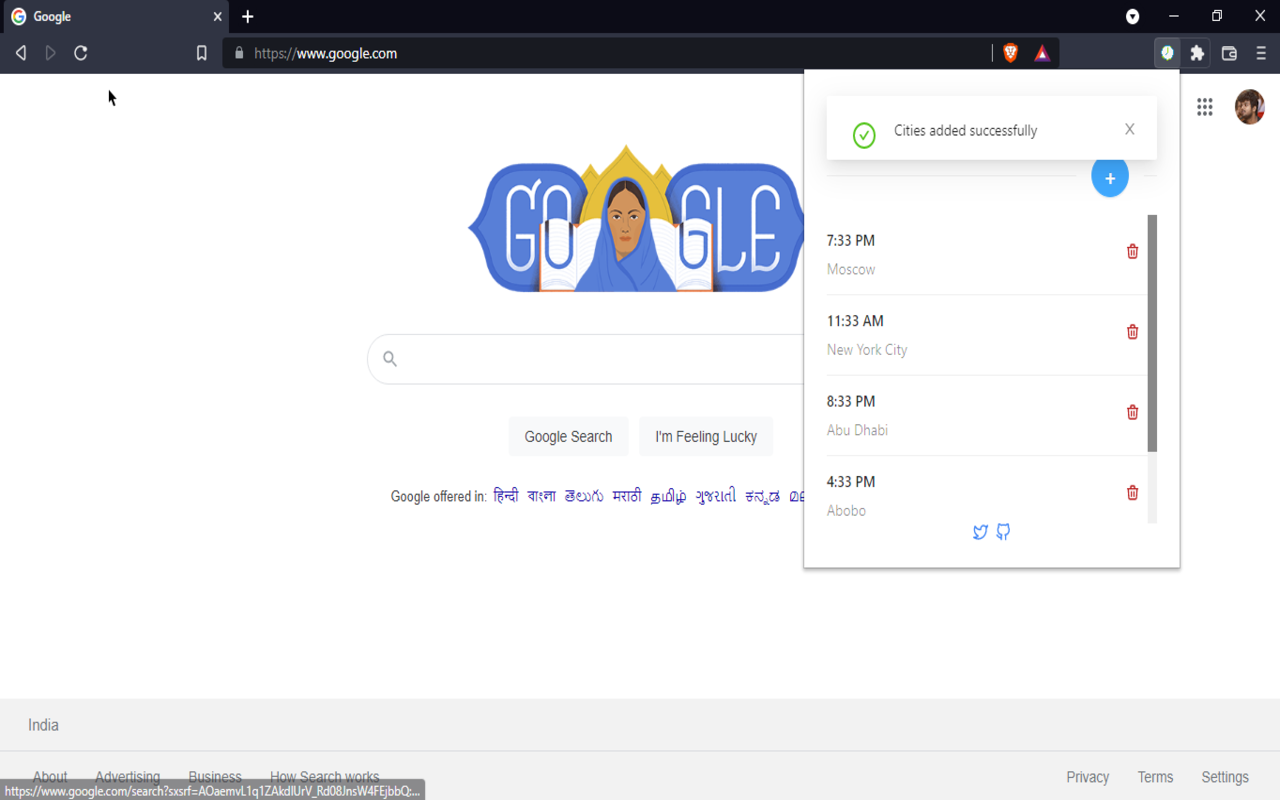Switch Google to Kannada language
The width and height of the screenshot is (1280, 800).
pos(762,496)
